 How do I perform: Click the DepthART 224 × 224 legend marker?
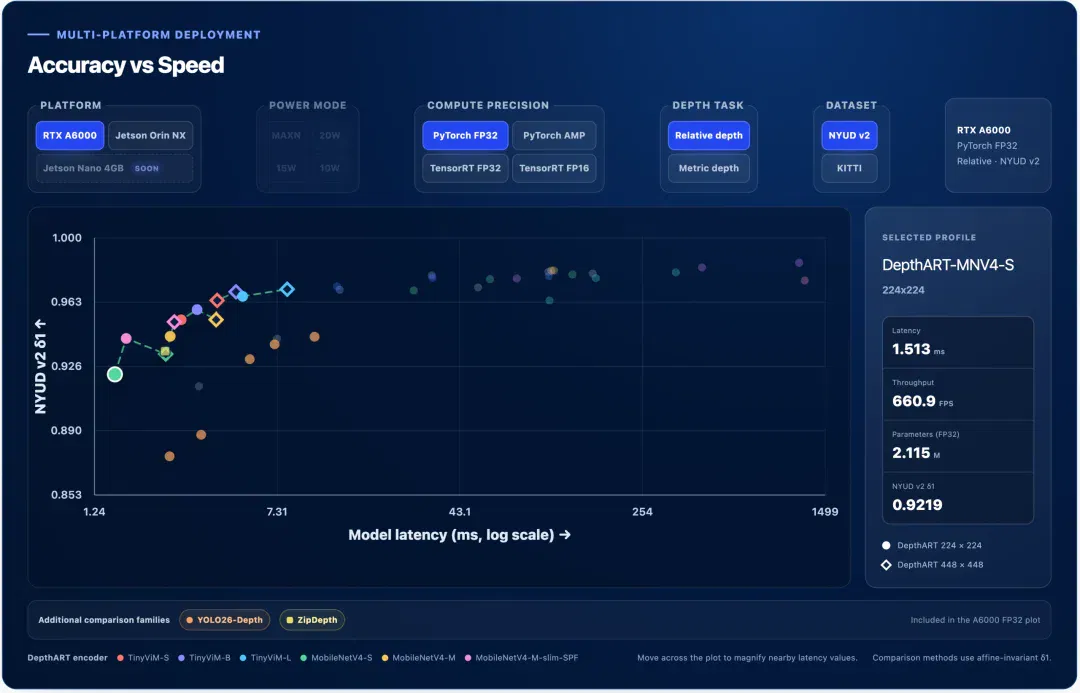886,546
